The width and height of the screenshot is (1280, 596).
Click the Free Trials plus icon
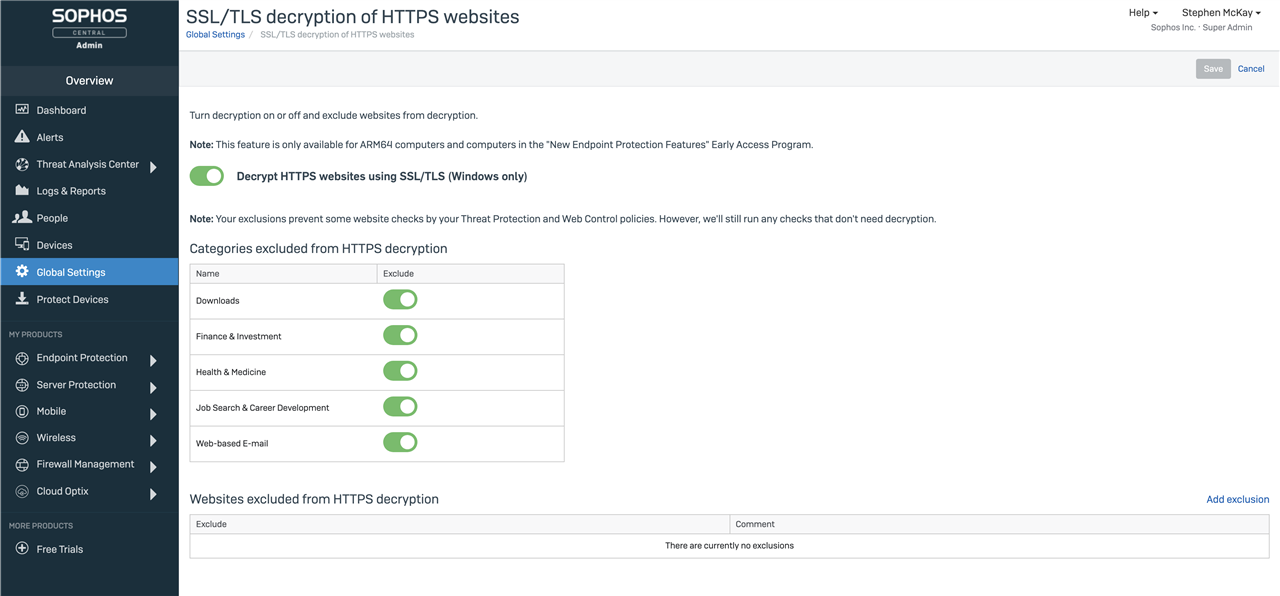click(x=22, y=548)
